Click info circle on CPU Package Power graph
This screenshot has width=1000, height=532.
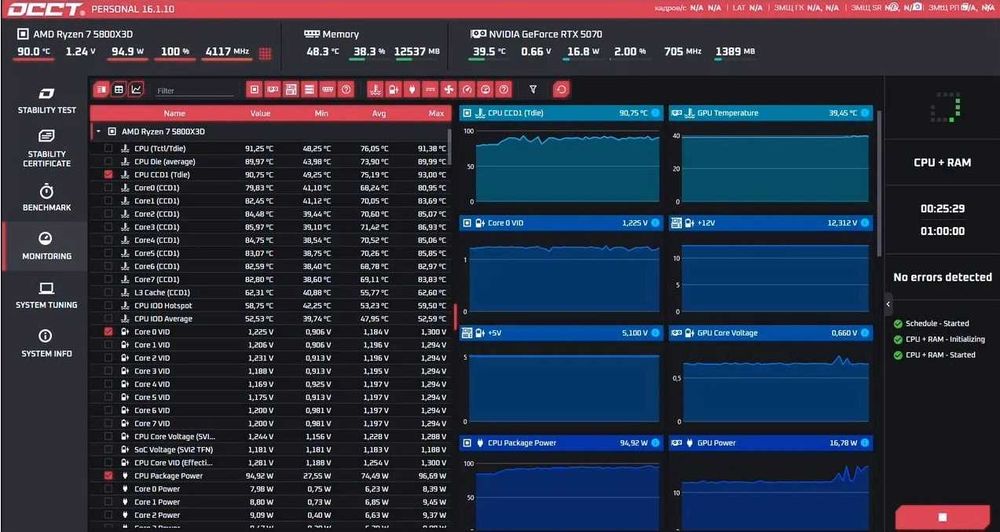[655, 443]
